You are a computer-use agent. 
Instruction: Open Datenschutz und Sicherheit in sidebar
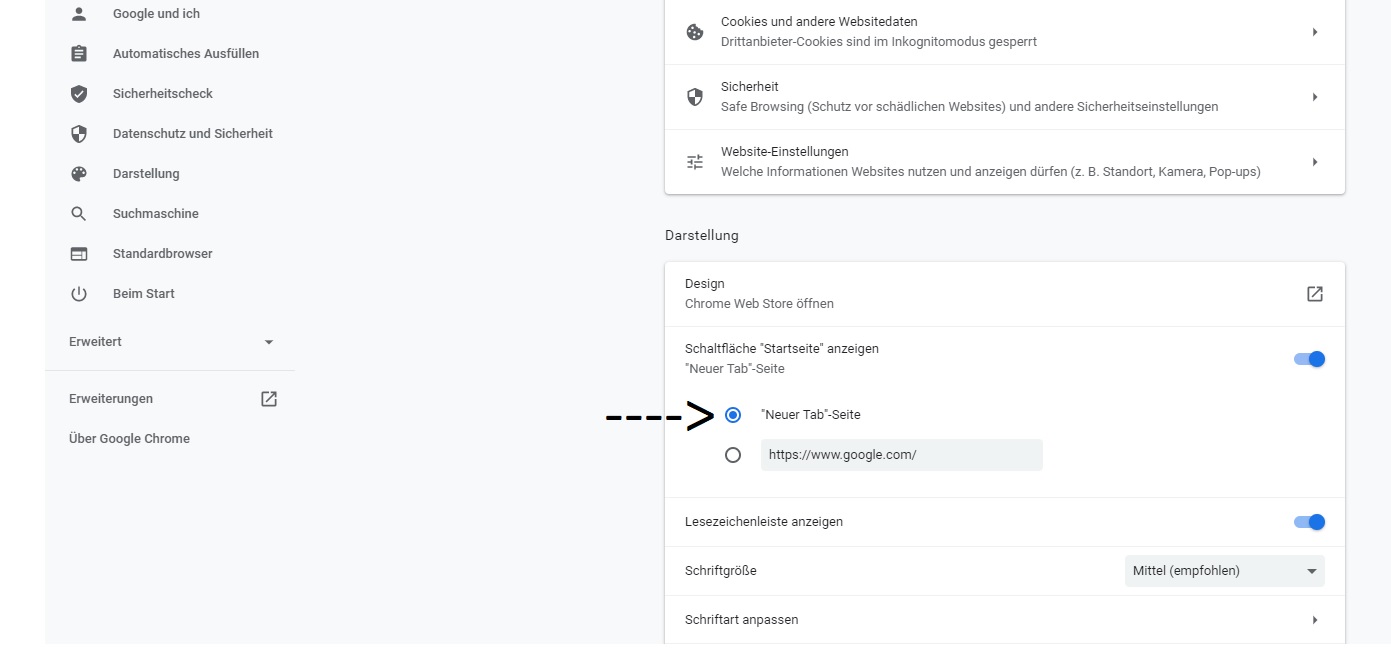pyautogui.click(x=192, y=134)
